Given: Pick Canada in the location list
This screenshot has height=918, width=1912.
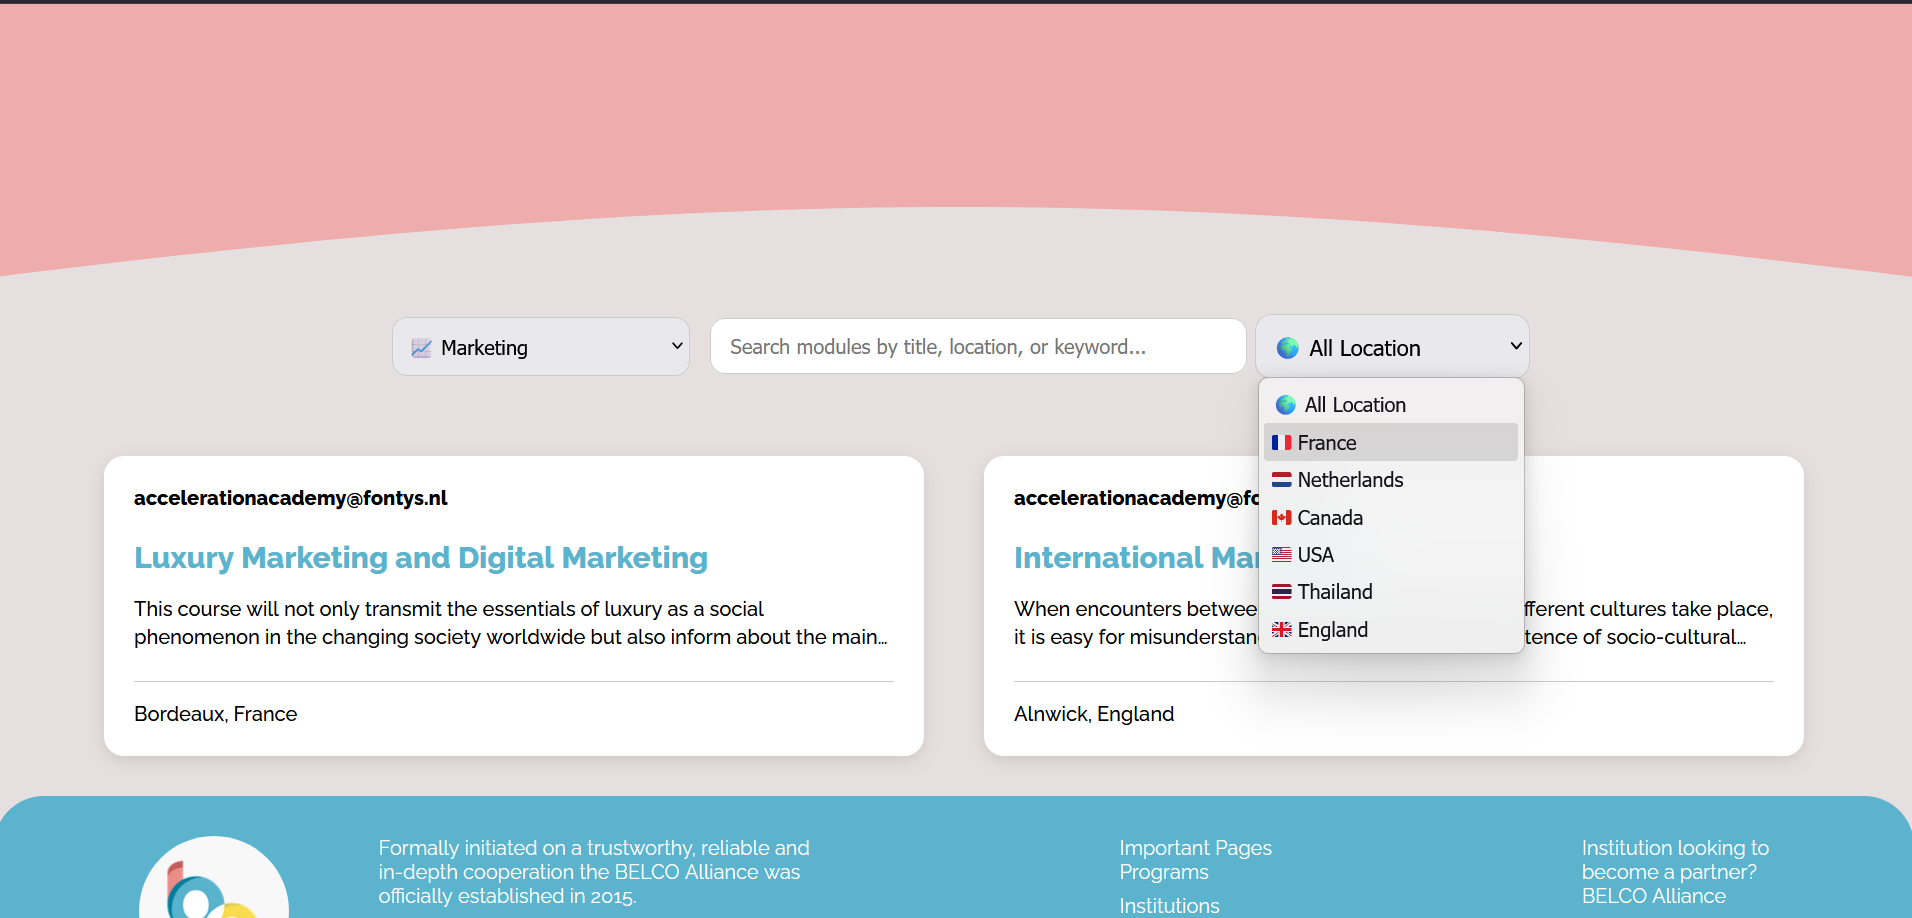Looking at the screenshot, I should tap(1330, 518).
